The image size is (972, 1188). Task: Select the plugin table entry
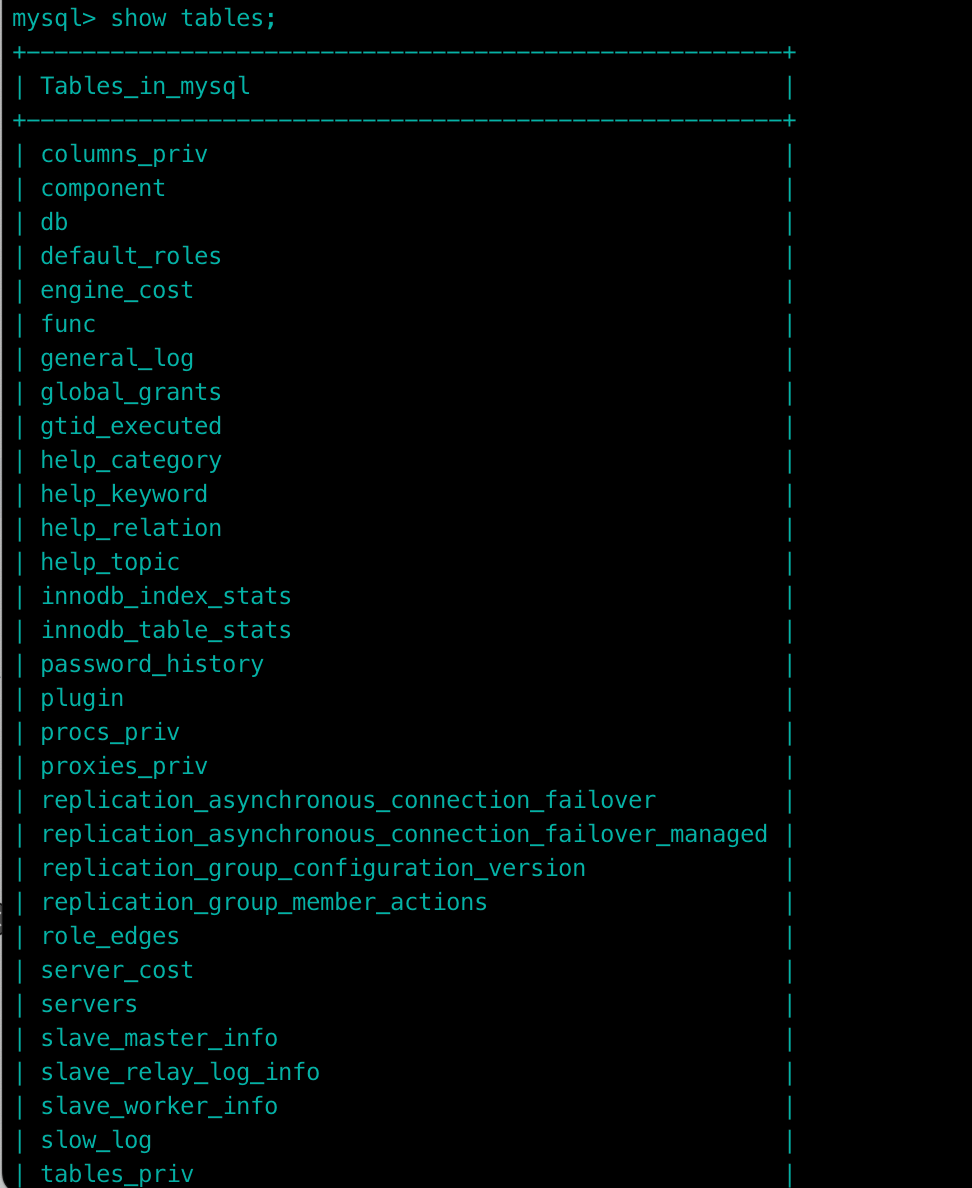pos(82,698)
